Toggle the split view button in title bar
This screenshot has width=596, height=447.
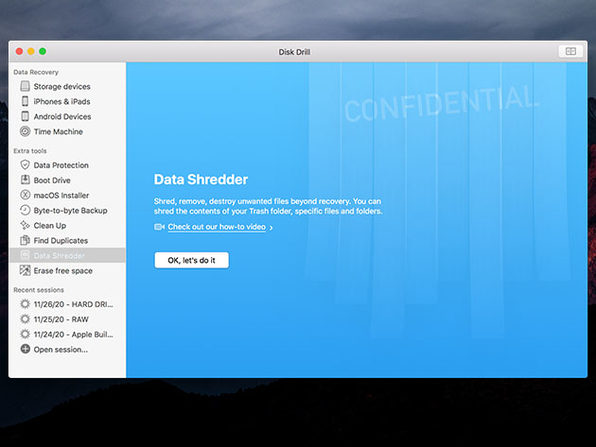pyautogui.click(x=571, y=51)
